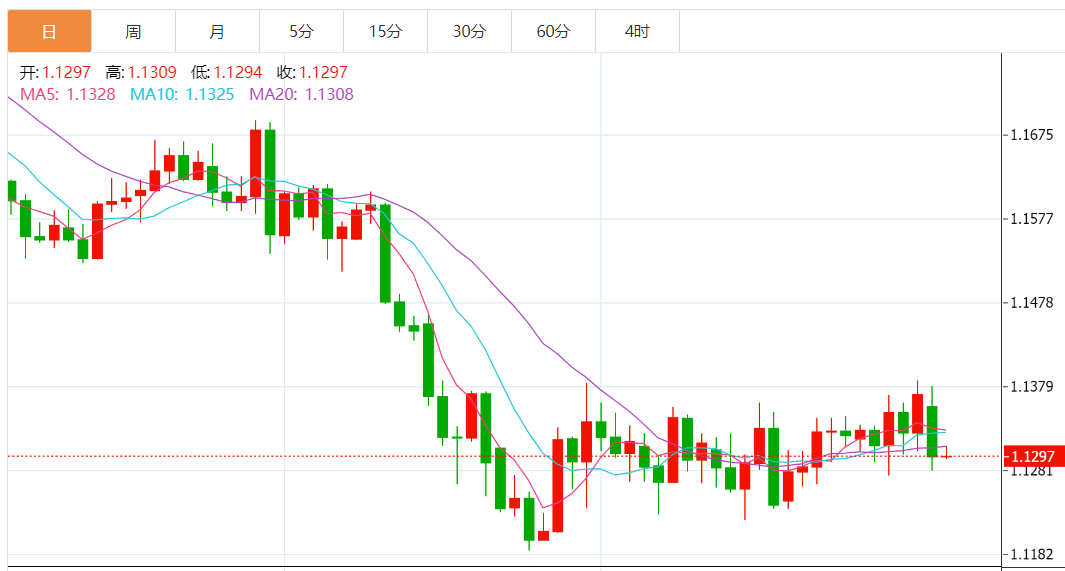This screenshot has width=1065, height=571.
Task: Click the 开 opening price value
Action: point(66,73)
